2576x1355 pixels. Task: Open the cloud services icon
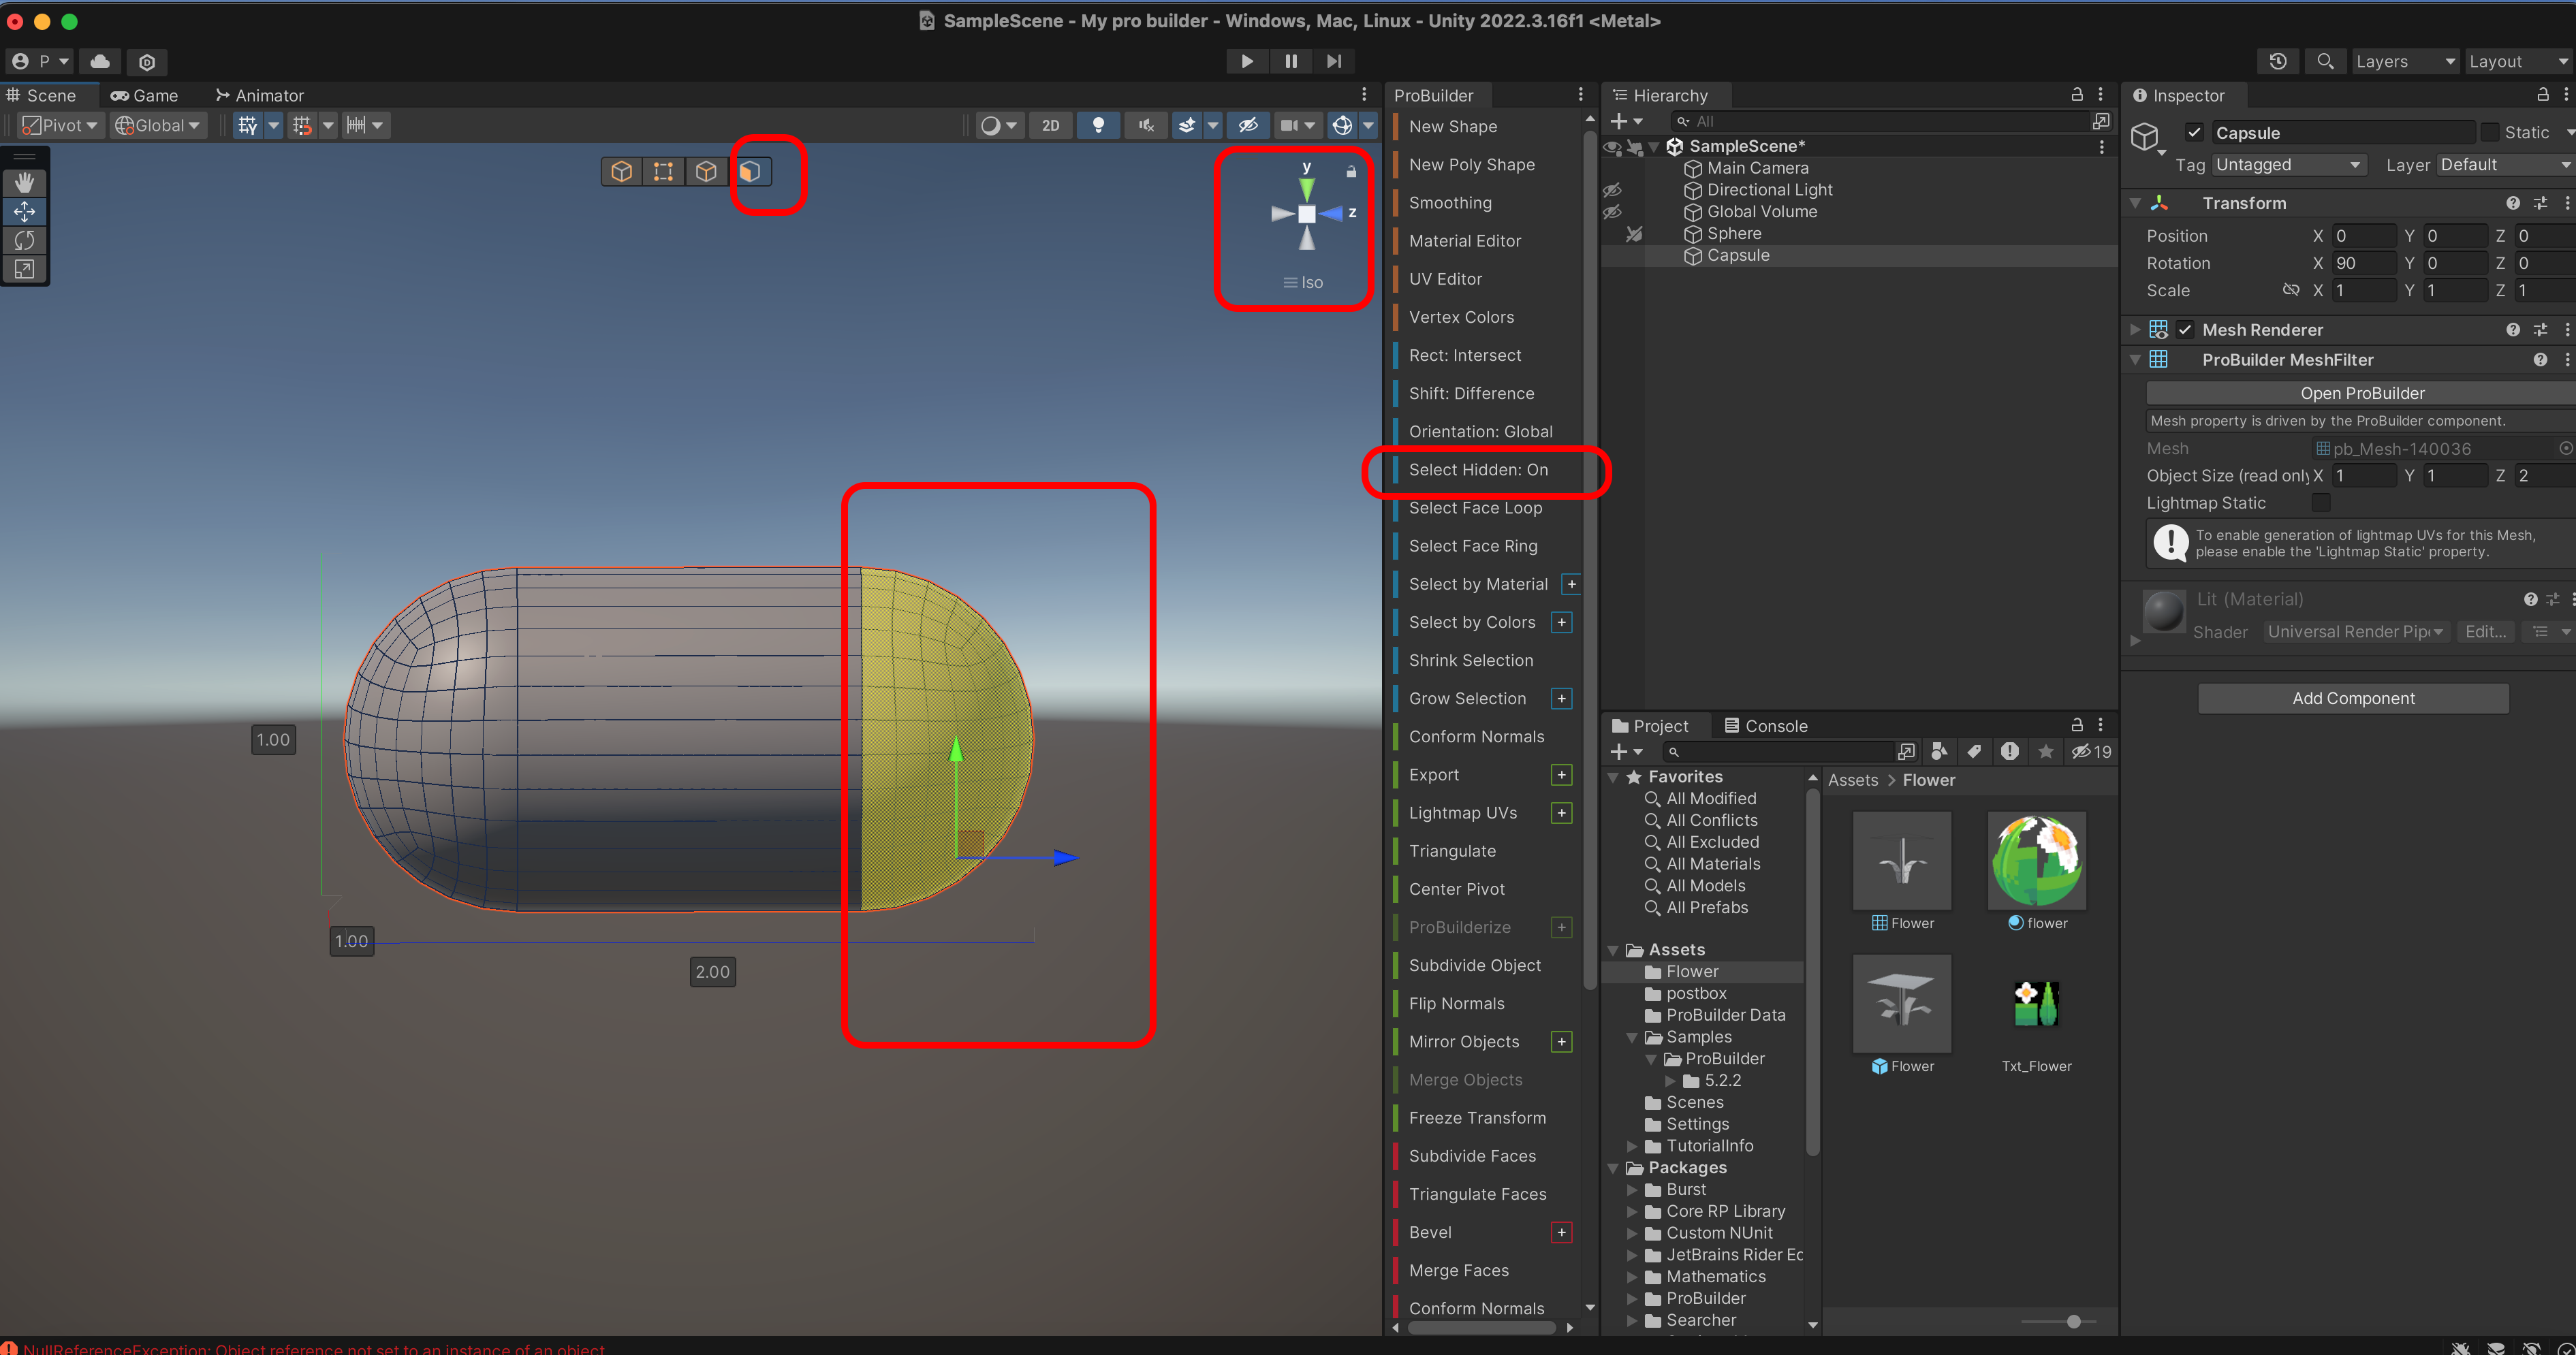[x=100, y=61]
